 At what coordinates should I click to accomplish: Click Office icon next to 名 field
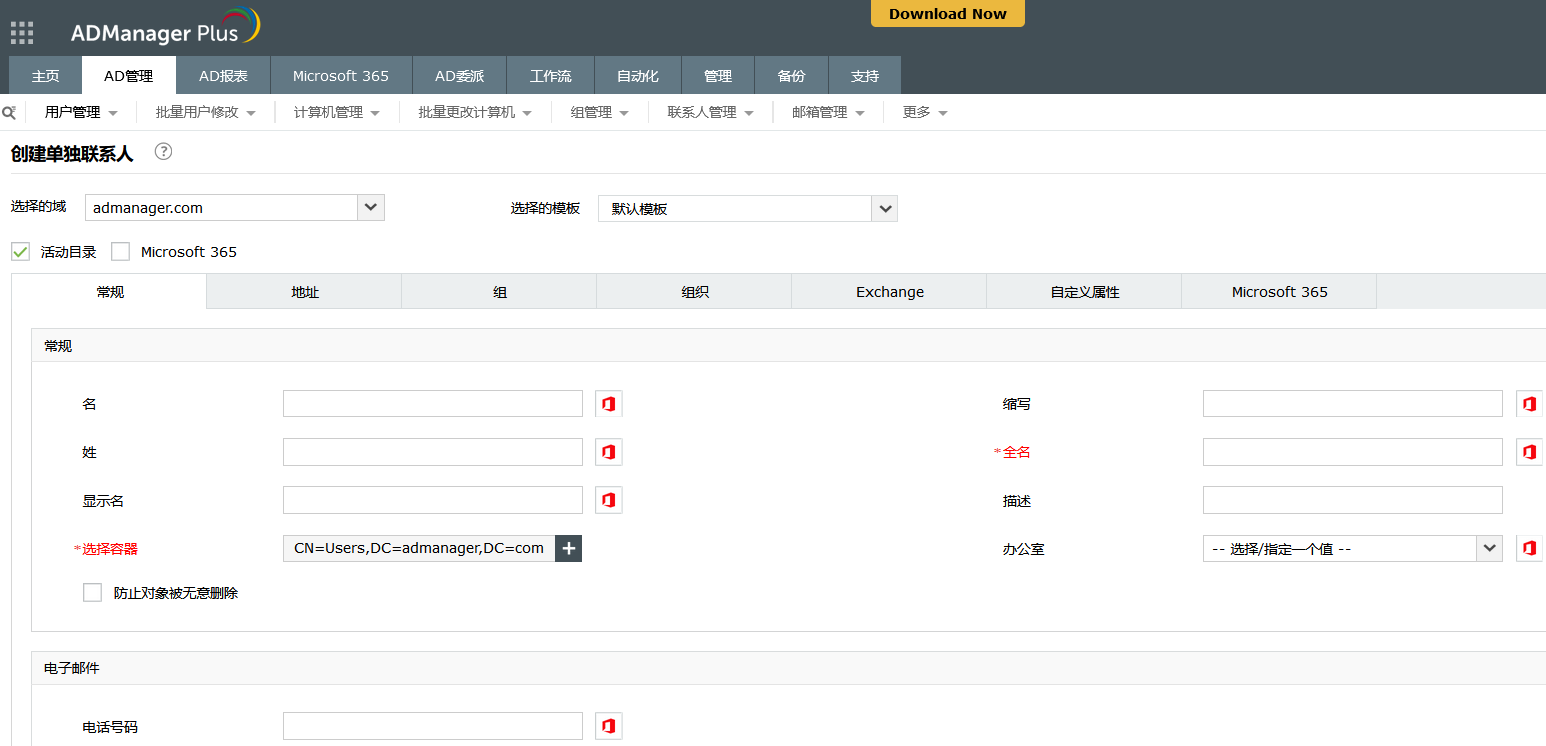click(x=608, y=404)
